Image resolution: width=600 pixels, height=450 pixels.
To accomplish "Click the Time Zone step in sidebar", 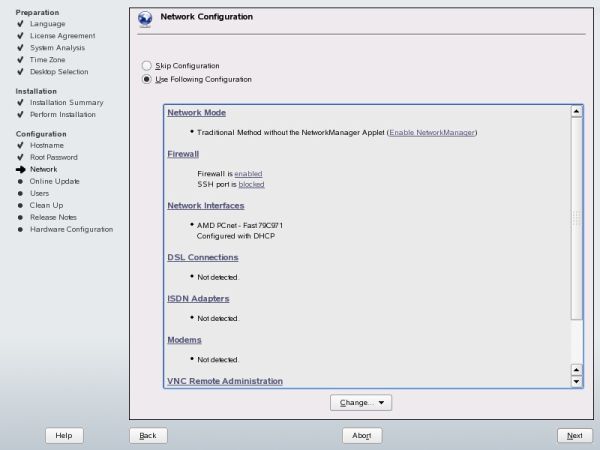I will (48, 60).
